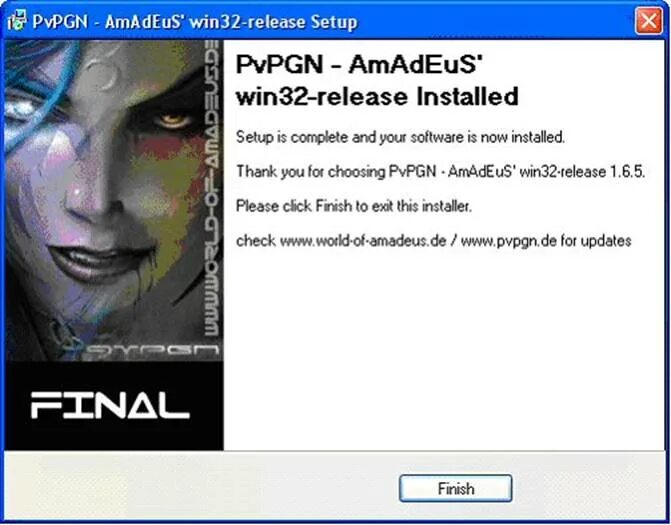Click the Finish button
This screenshot has width=671, height=525.
click(455, 488)
